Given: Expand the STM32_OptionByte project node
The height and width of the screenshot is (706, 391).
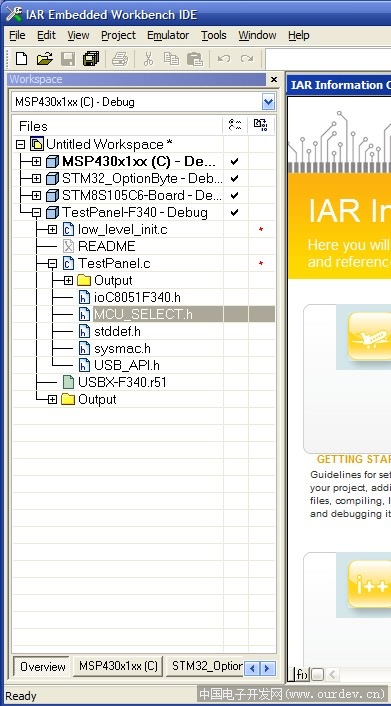Looking at the screenshot, I should tap(36, 178).
